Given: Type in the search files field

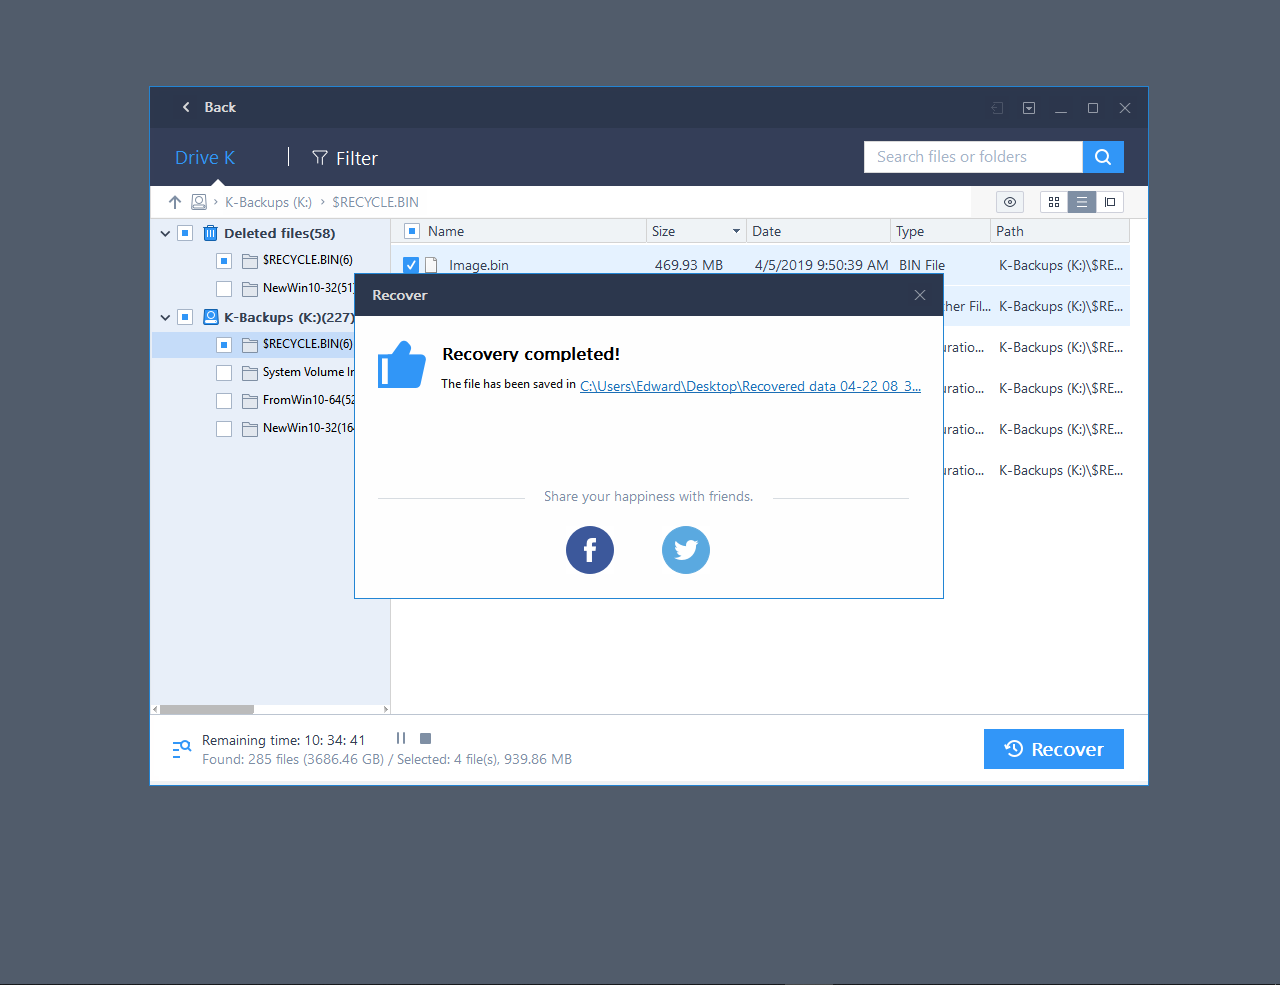Looking at the screenshot, I should point(972,157).
